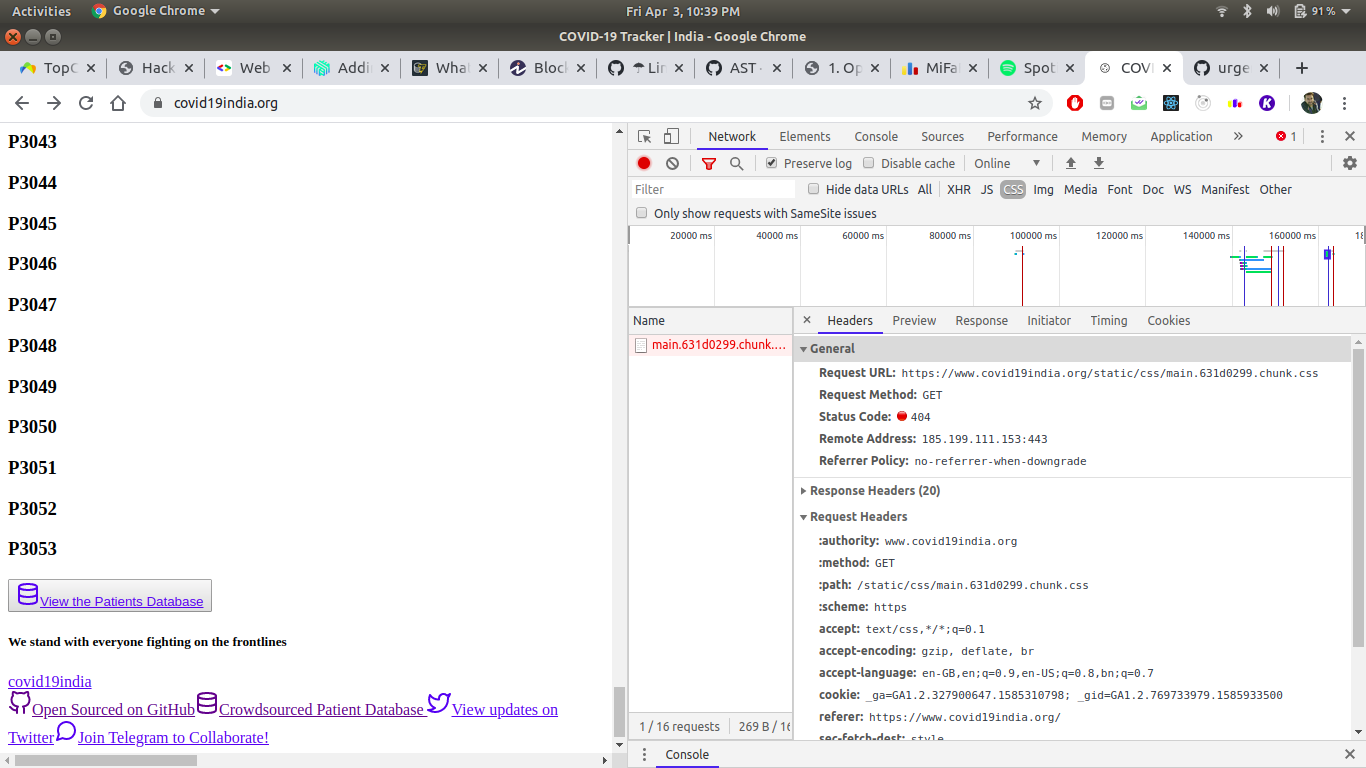The width and height of the screenshot is (1366, 768).
Task: Clear the network log
Action: [x=672, y=163]
